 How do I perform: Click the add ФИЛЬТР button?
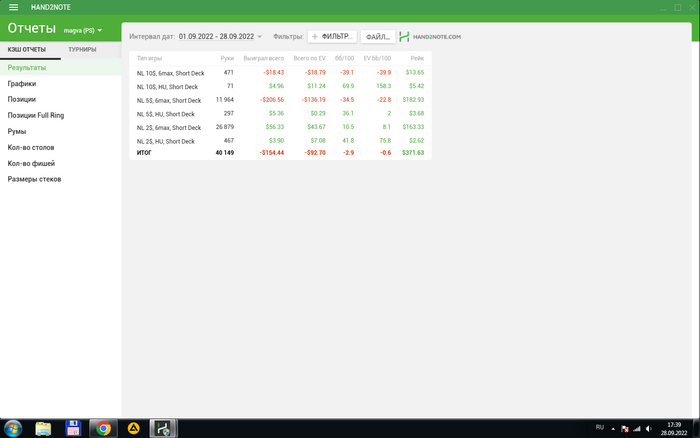(332, 37)
